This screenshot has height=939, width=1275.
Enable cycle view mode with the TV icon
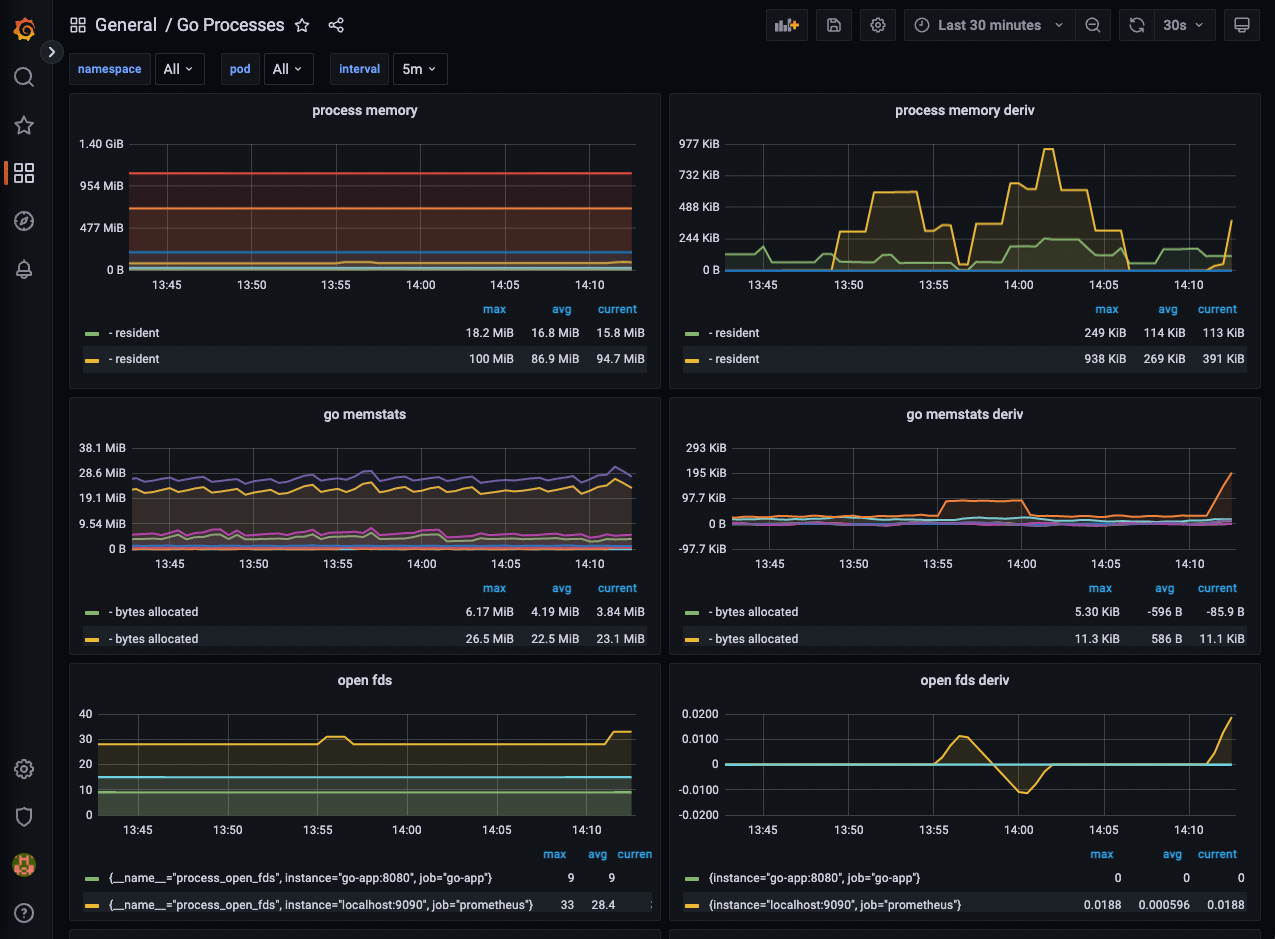[1241, 25]
